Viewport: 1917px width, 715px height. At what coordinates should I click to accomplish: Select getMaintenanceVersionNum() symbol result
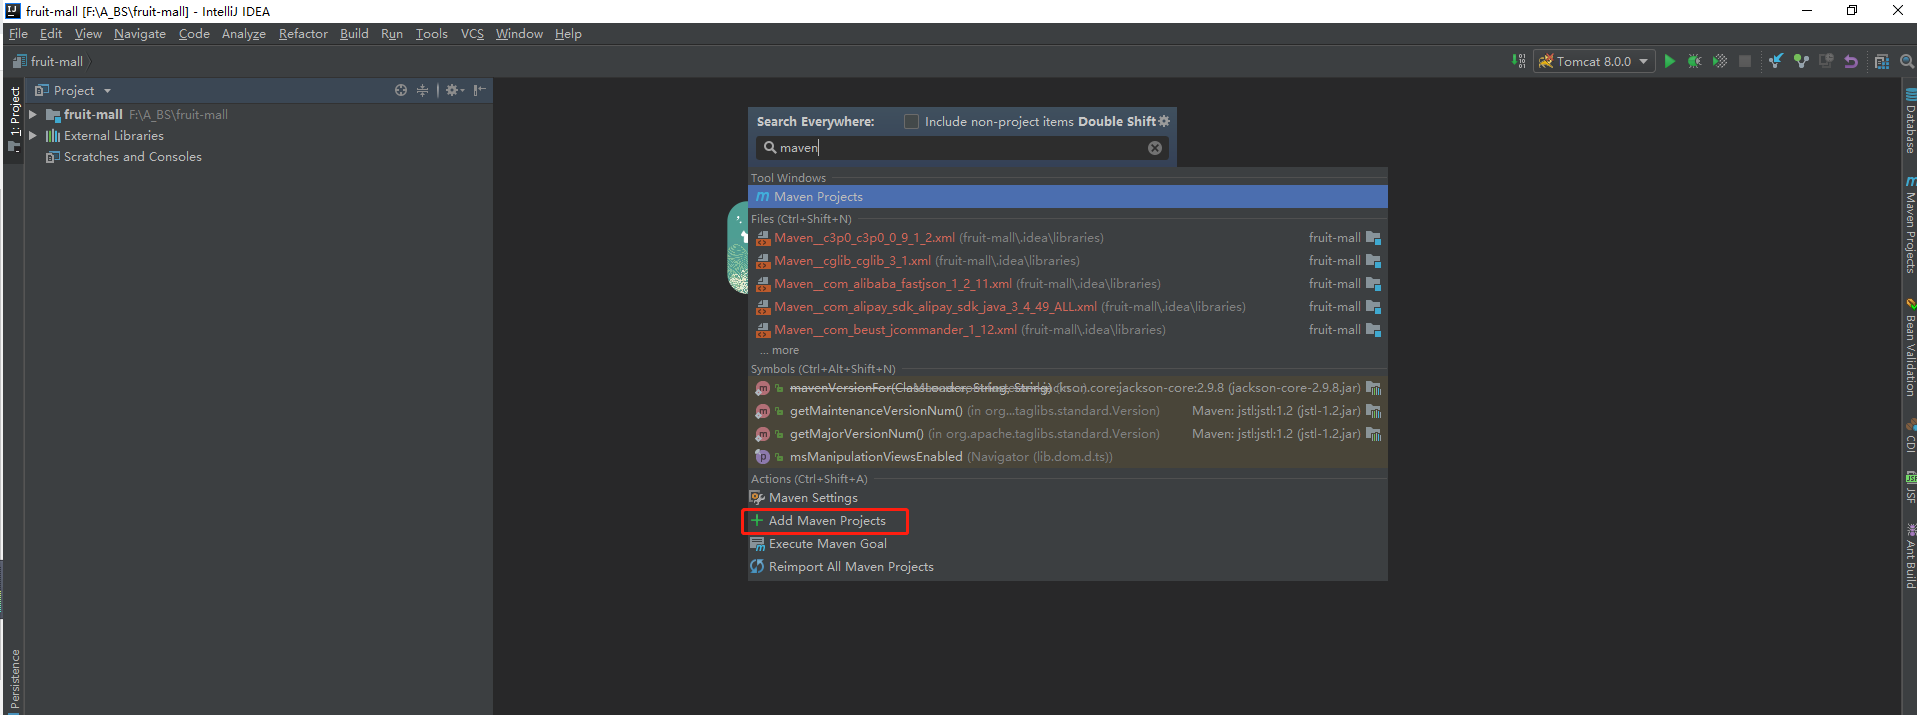click(1067, 411)
